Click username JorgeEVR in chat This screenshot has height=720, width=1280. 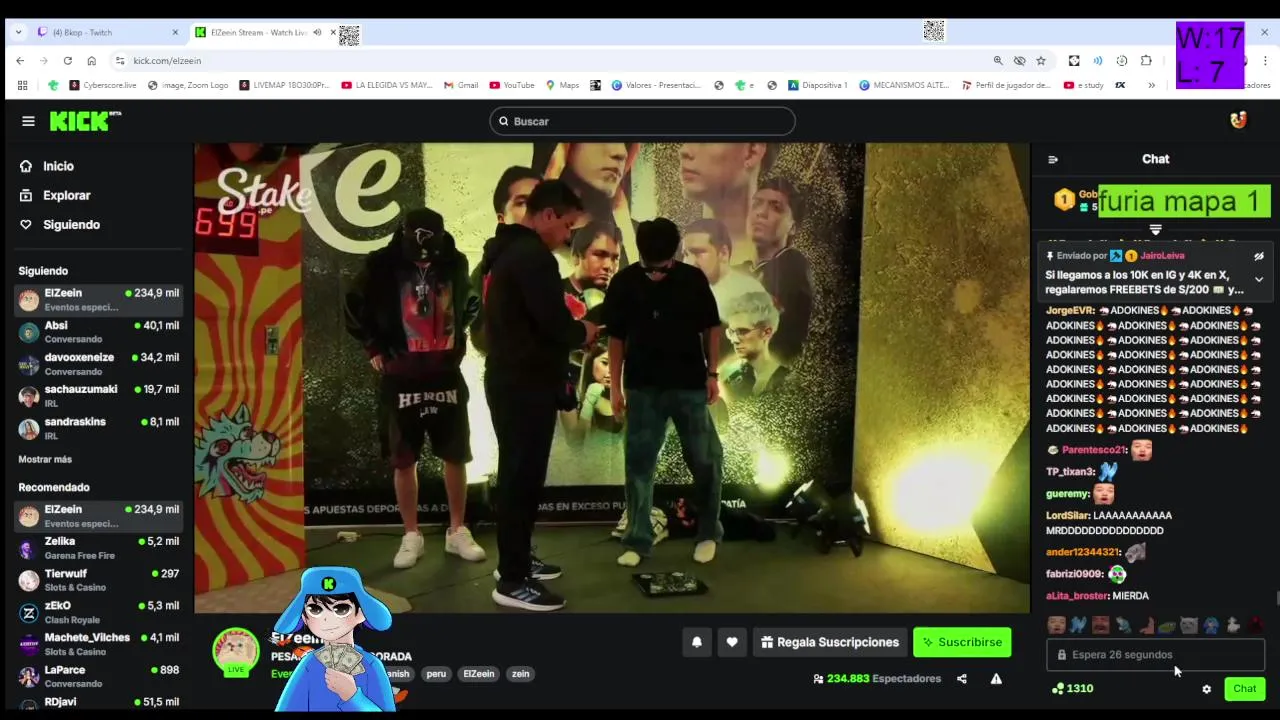[1069, 311]
